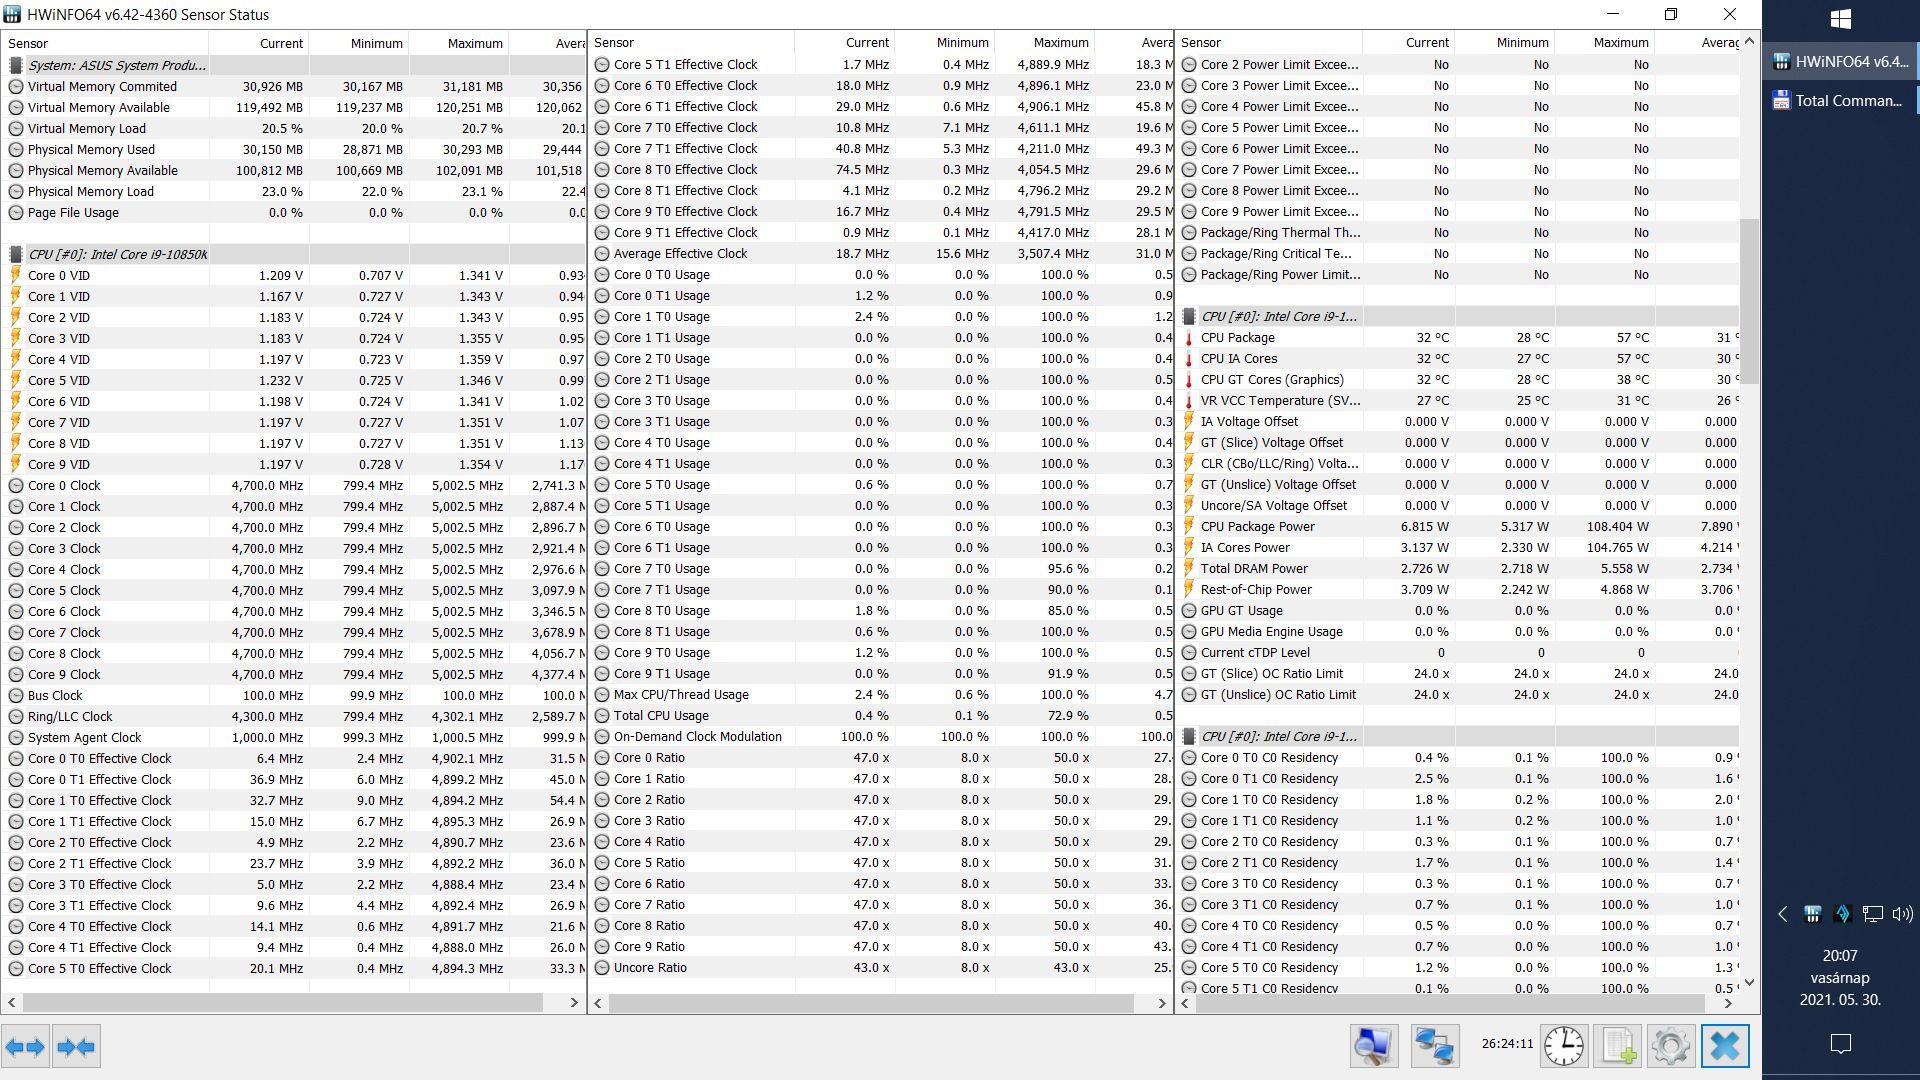Select the Core 2 Power Limit Exceeded row
The width and height of the screenshot is (1920, 1080).
1459,65
